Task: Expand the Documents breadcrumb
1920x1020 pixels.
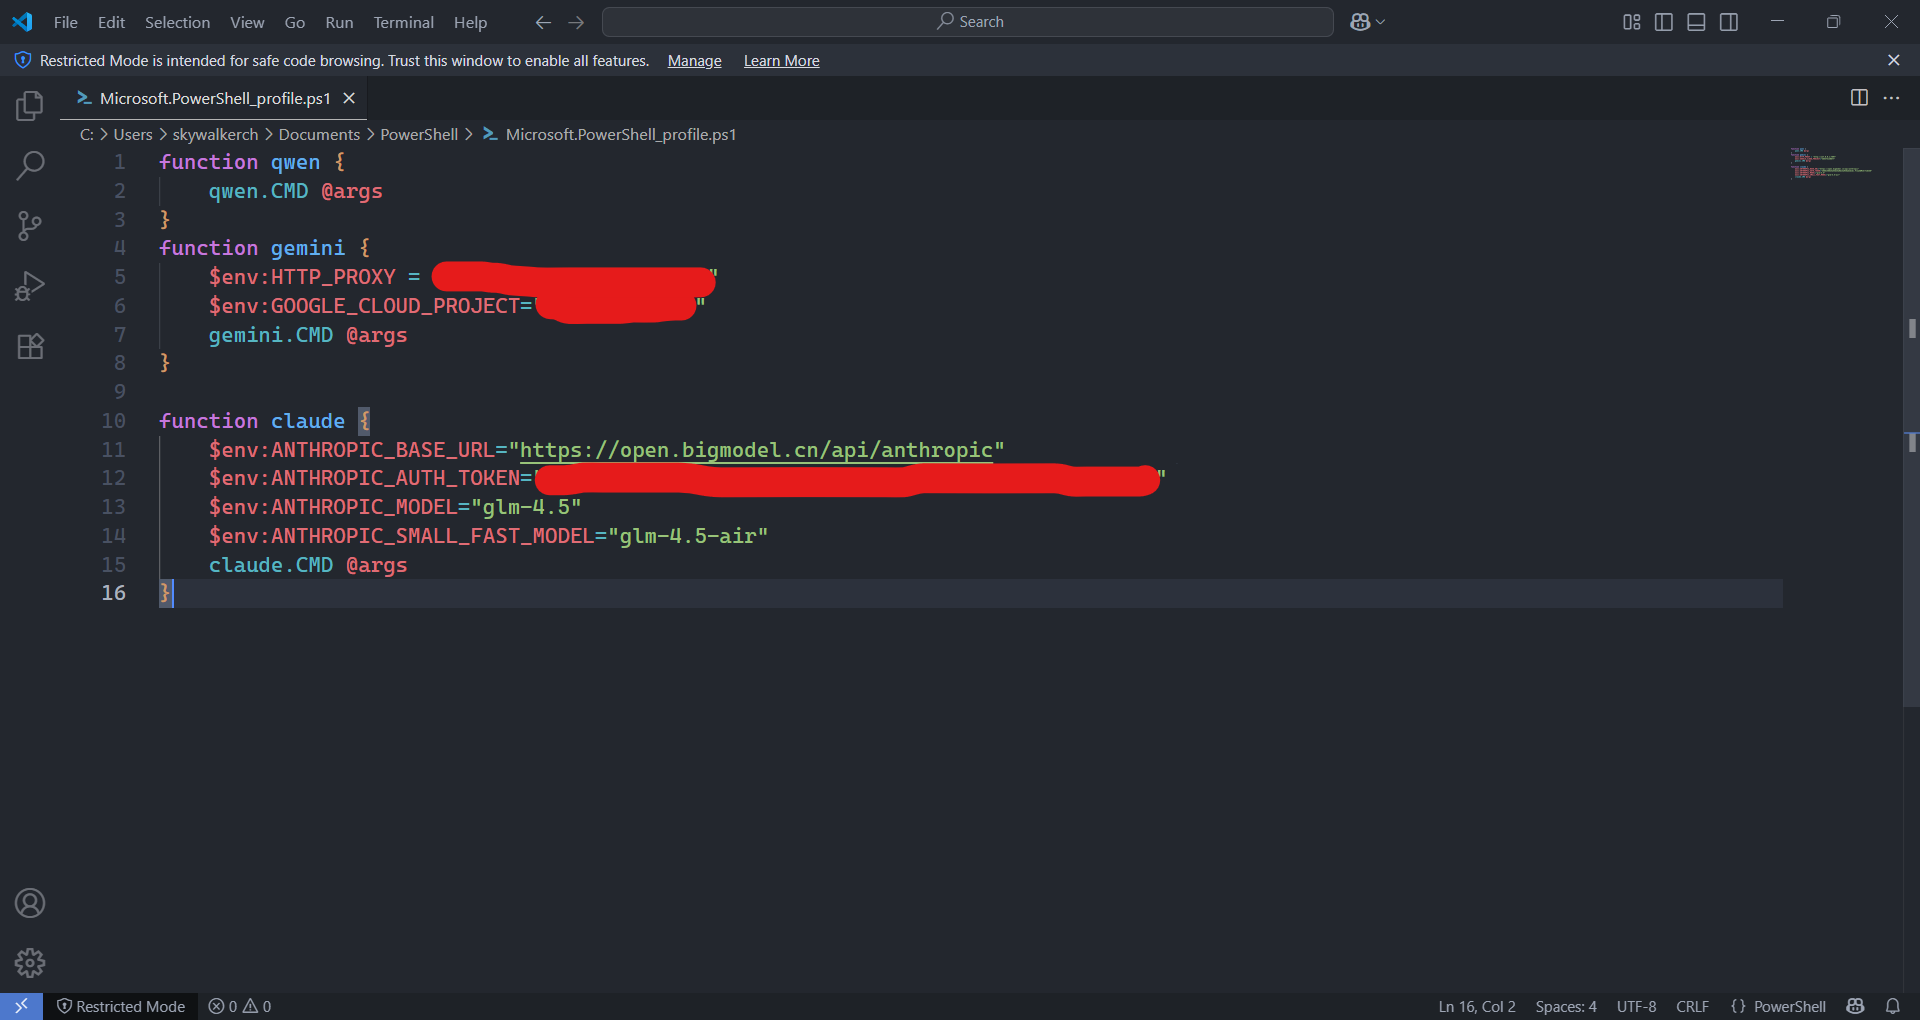Action: pos(319,134)
